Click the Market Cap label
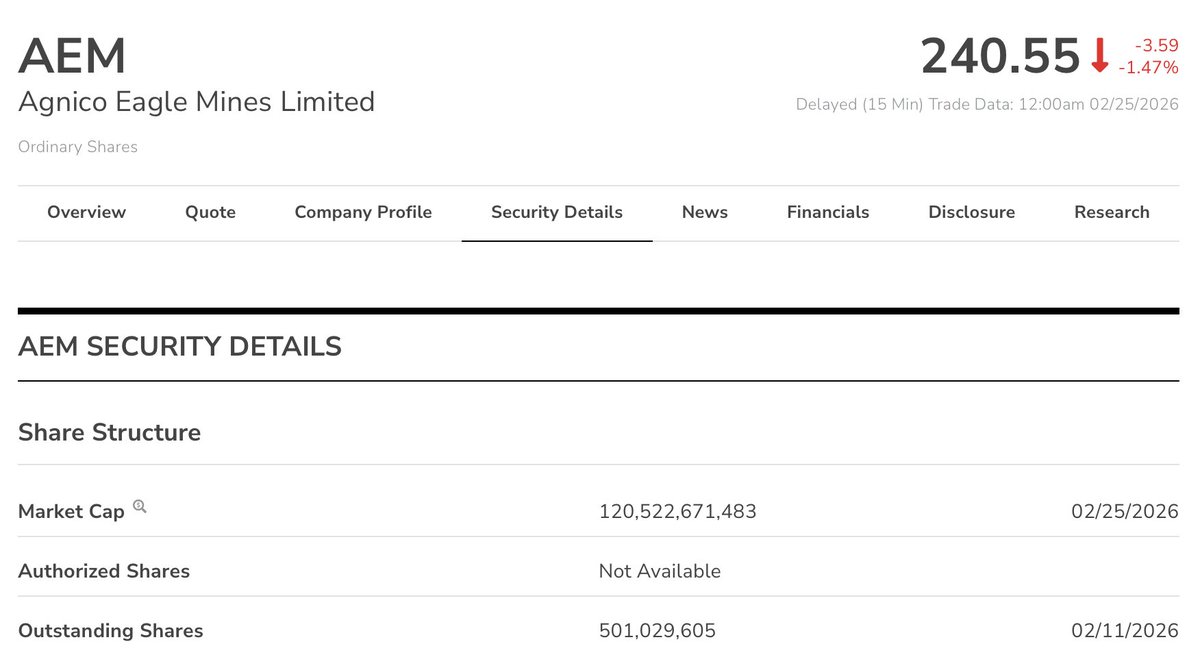Image resolution: width=1200 pixels, height=655 pixels. (x=72, y=512)
